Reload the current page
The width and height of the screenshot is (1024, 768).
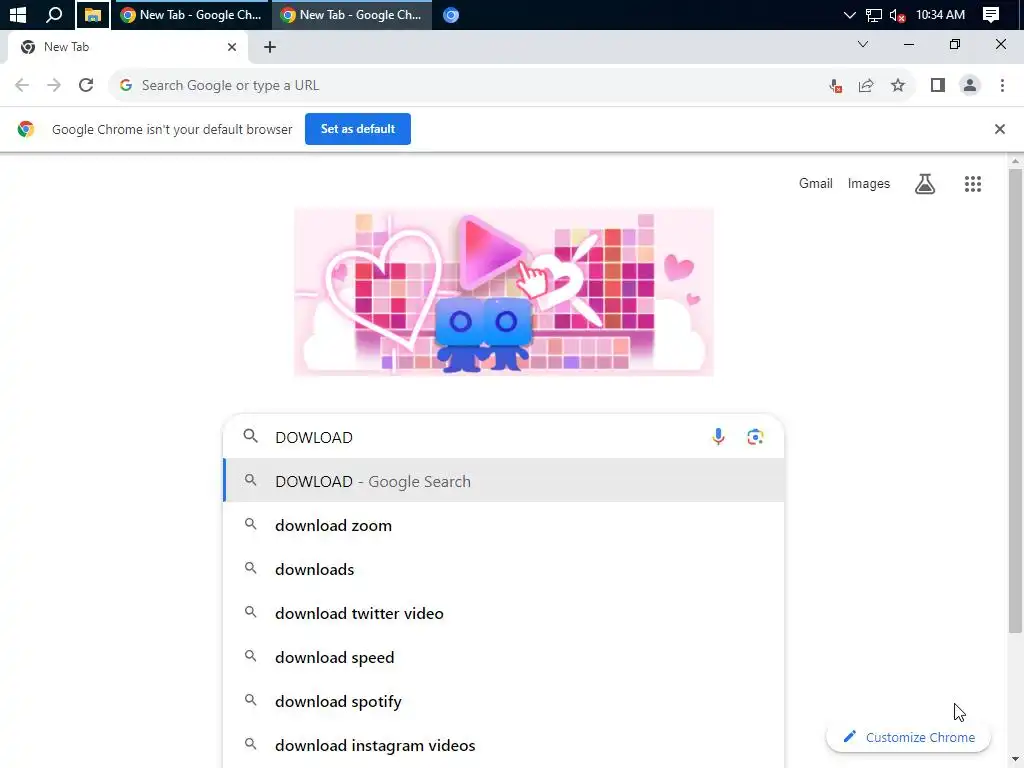[86, 86]
